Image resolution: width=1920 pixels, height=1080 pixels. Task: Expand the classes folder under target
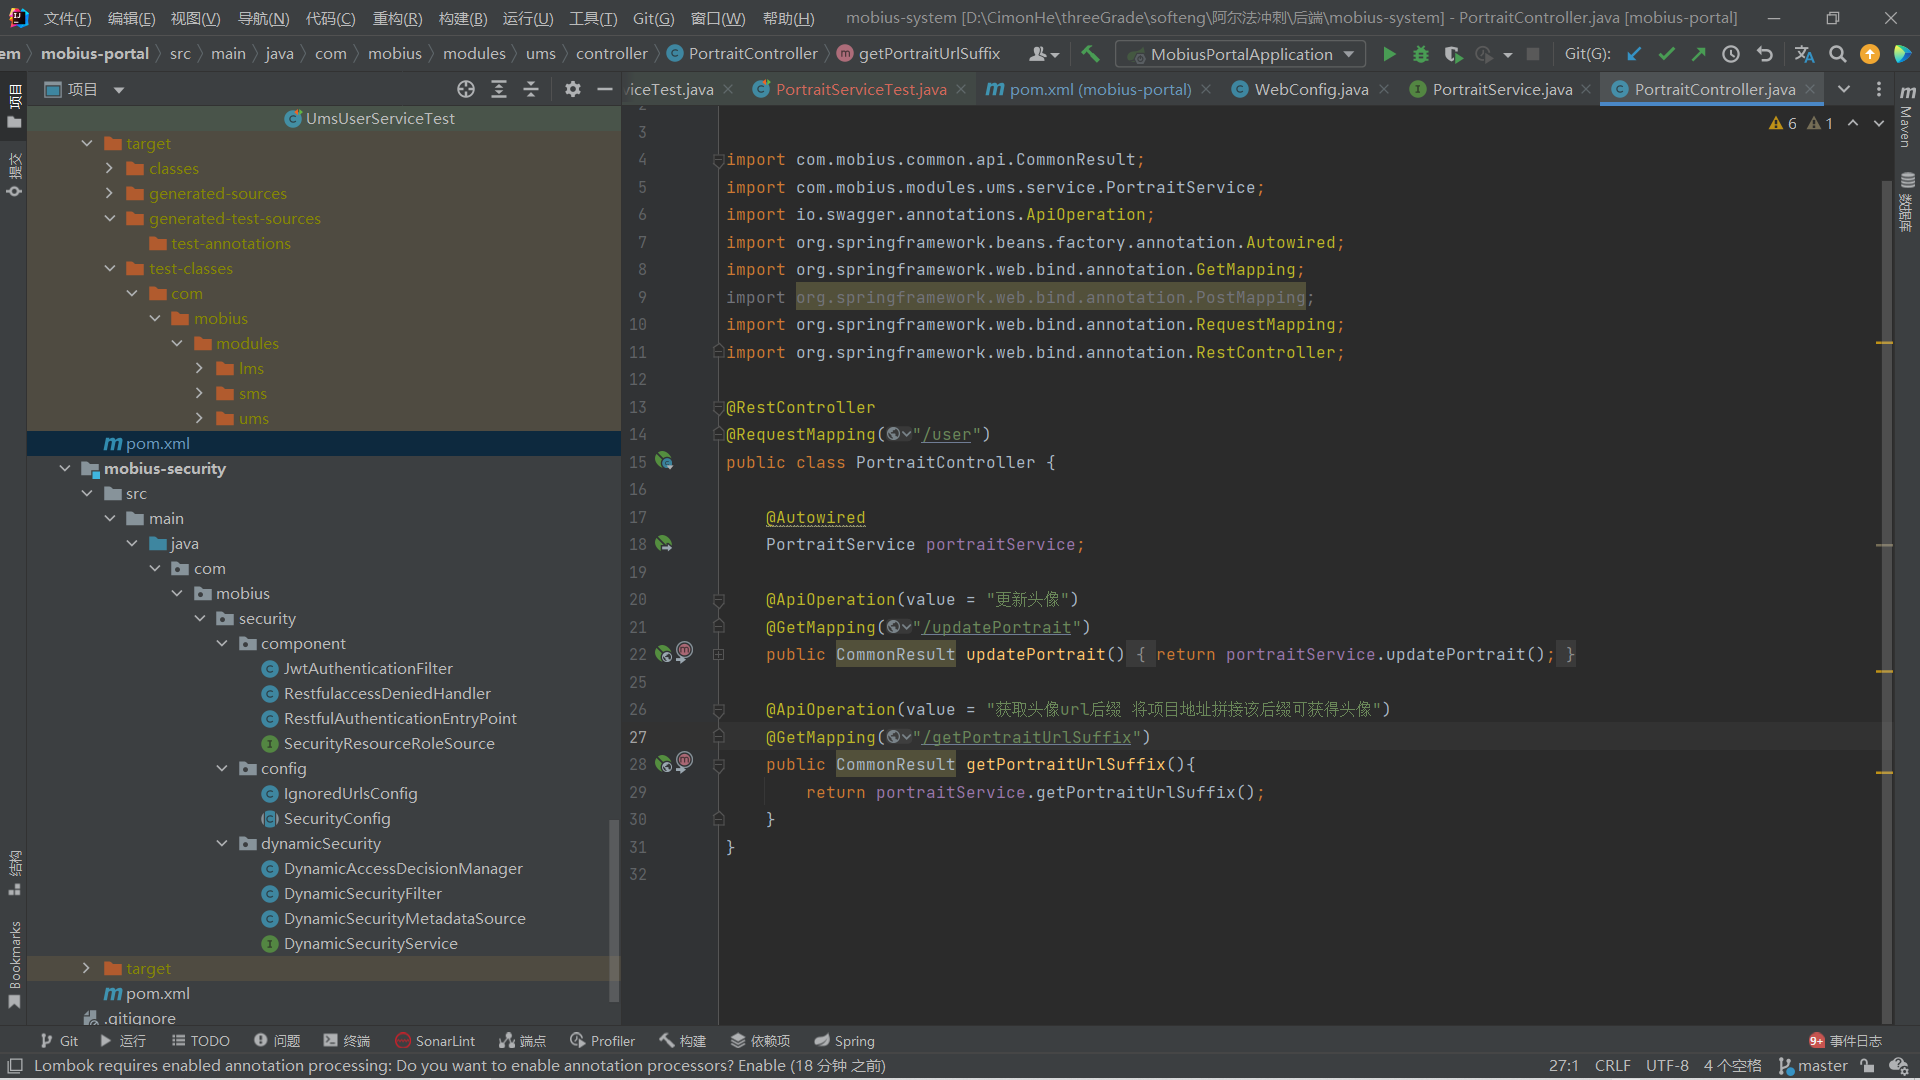point(110,169)
